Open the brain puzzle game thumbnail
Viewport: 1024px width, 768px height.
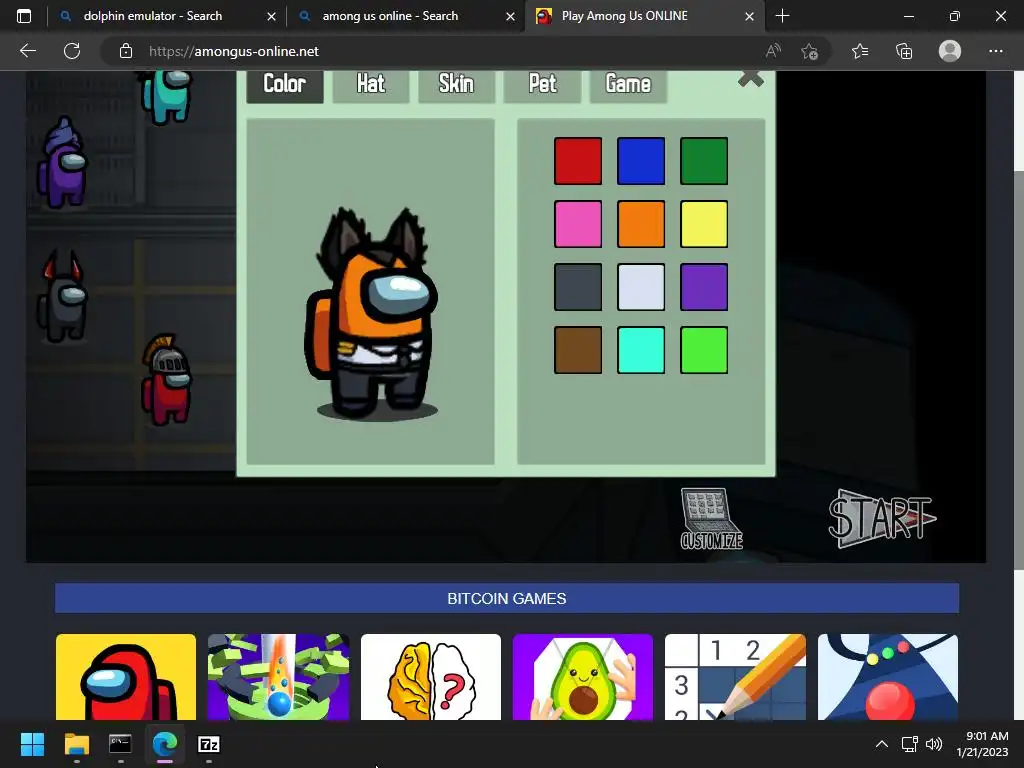431,677
